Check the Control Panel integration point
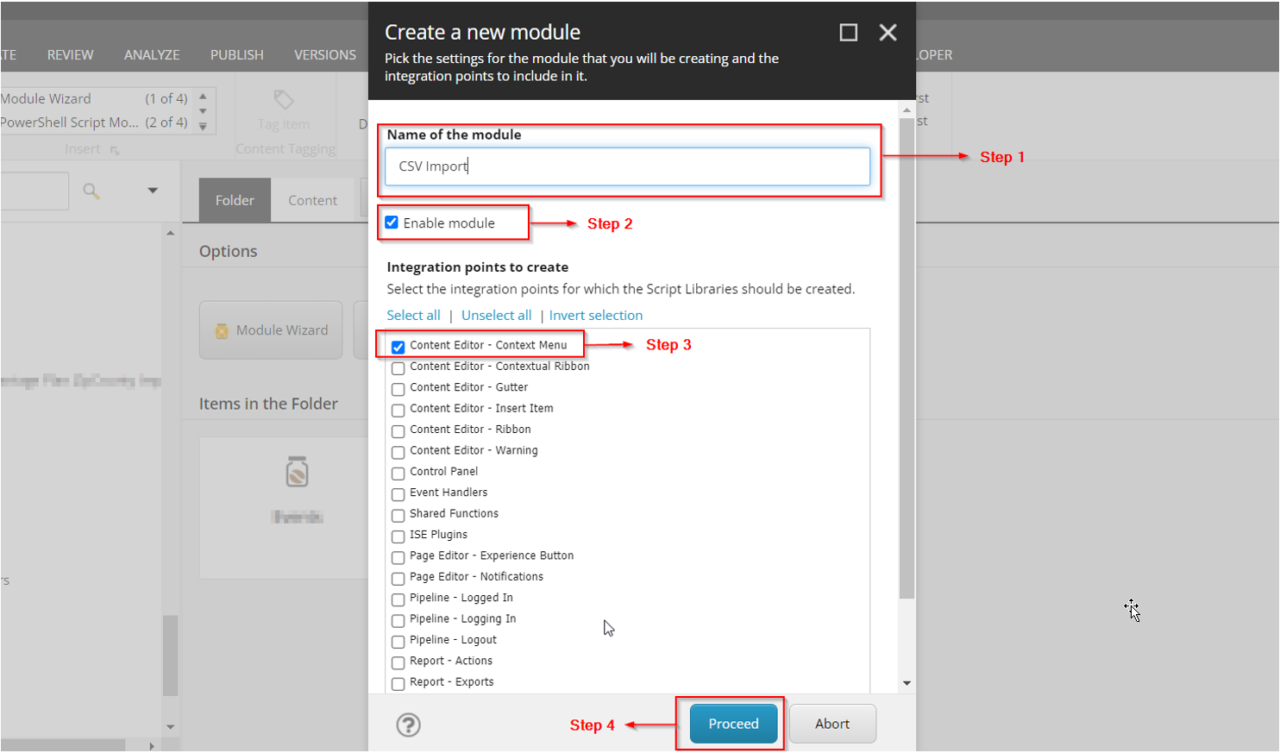 coord(397,473)
